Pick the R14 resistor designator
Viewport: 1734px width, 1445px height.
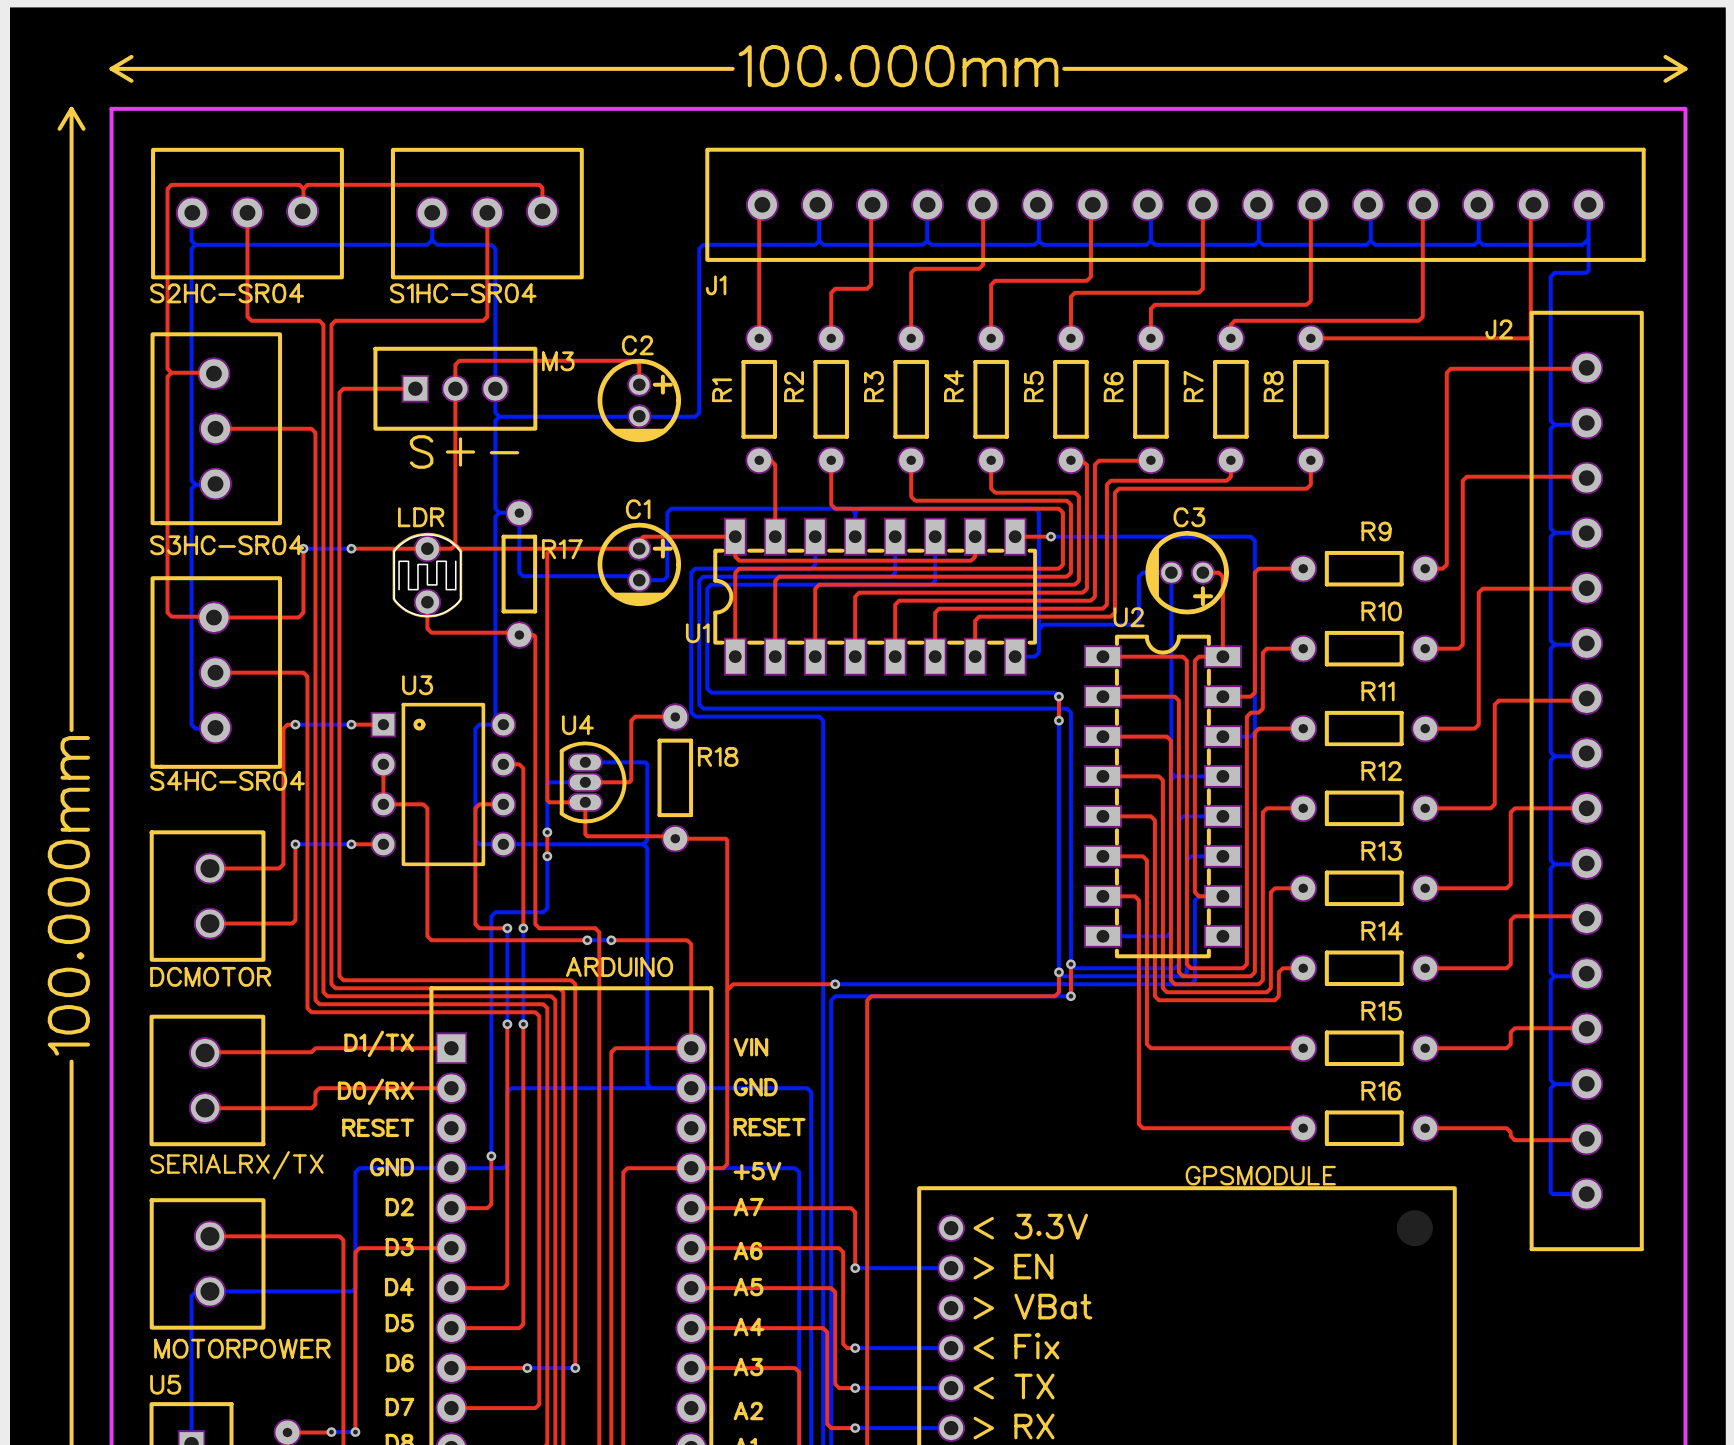coord(1381,932)
